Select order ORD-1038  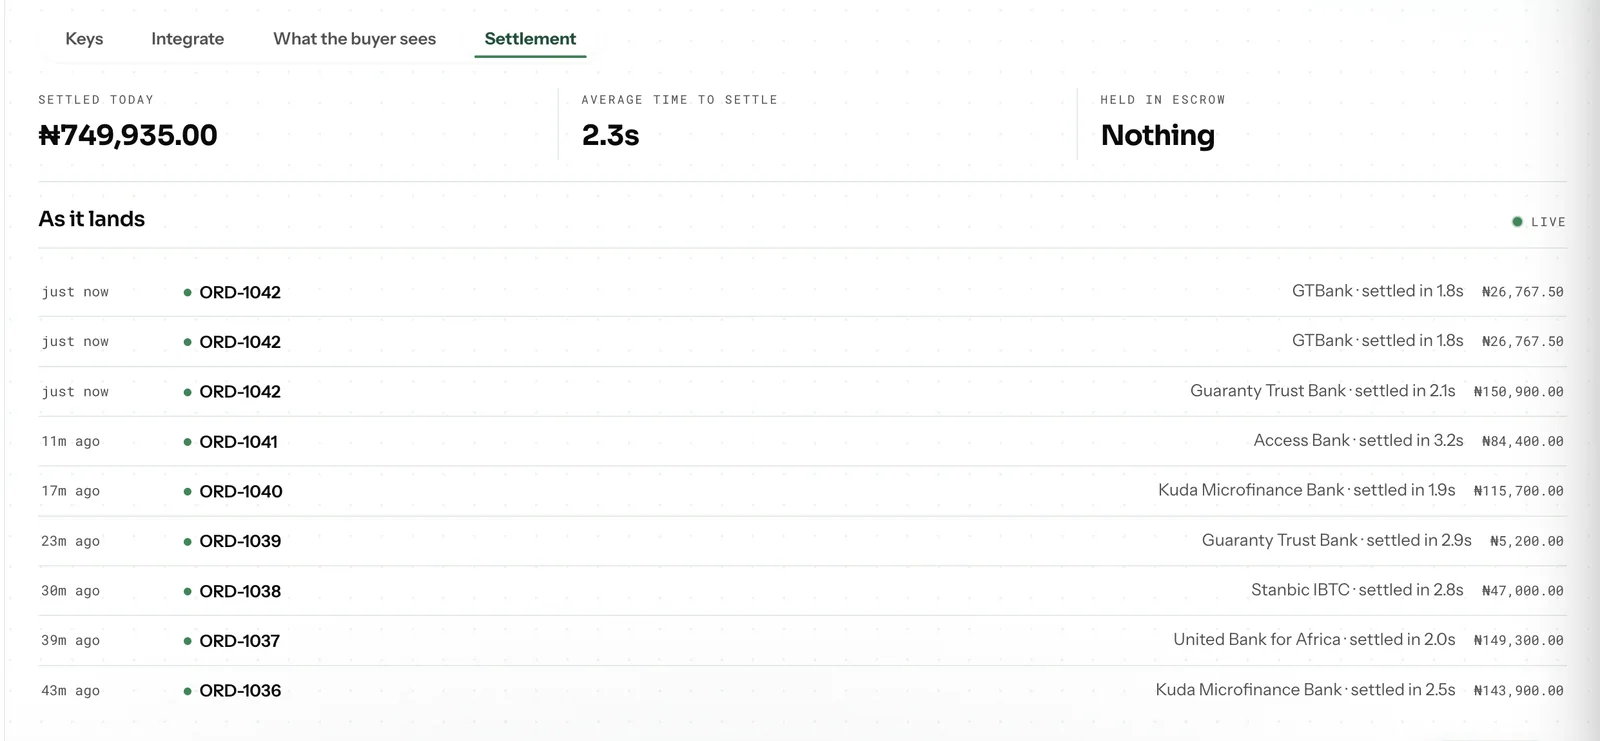[x=240, y=592]
